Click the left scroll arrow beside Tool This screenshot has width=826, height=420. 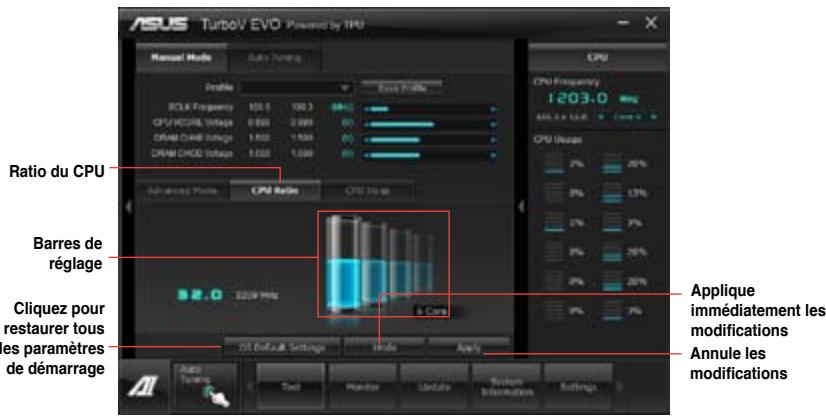click(x=250, y=387)
